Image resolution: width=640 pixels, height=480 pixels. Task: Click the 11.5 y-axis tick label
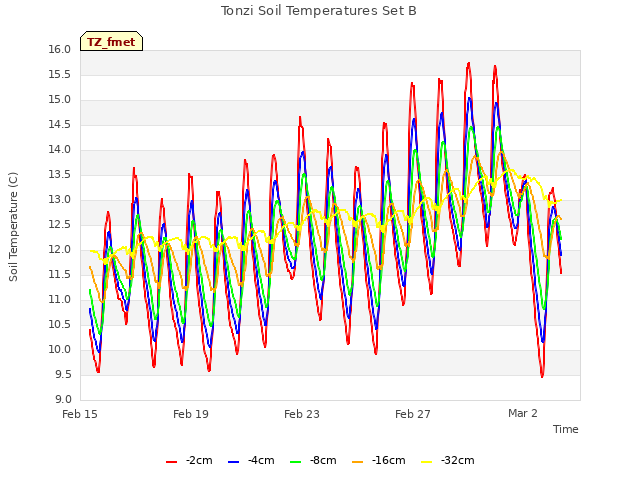coord(60,275)
